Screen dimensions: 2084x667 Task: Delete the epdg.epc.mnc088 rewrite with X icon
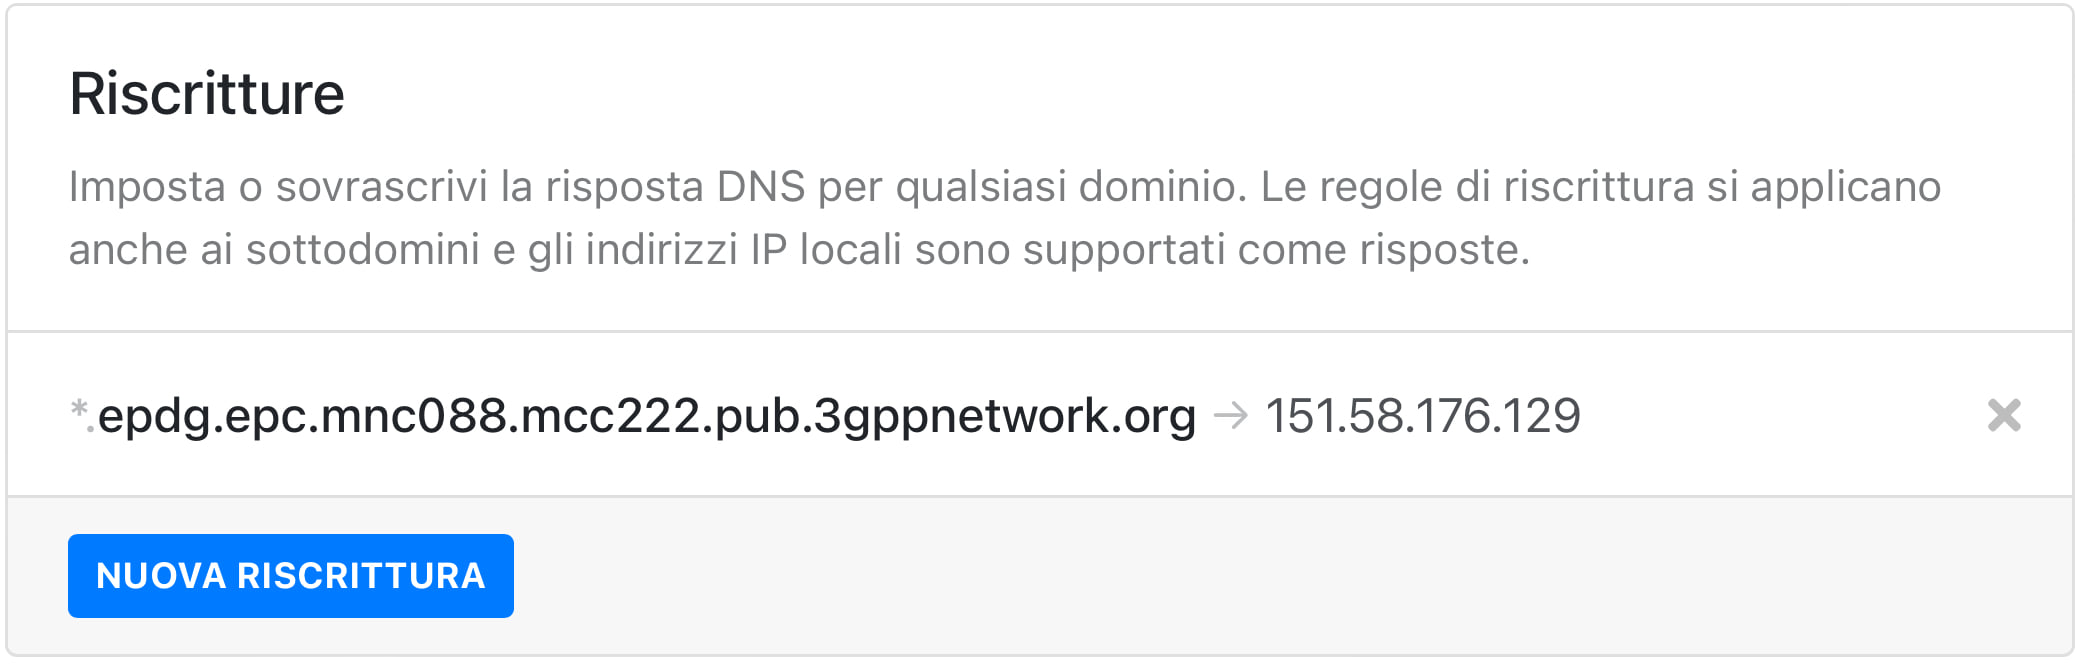point(2004,415)
